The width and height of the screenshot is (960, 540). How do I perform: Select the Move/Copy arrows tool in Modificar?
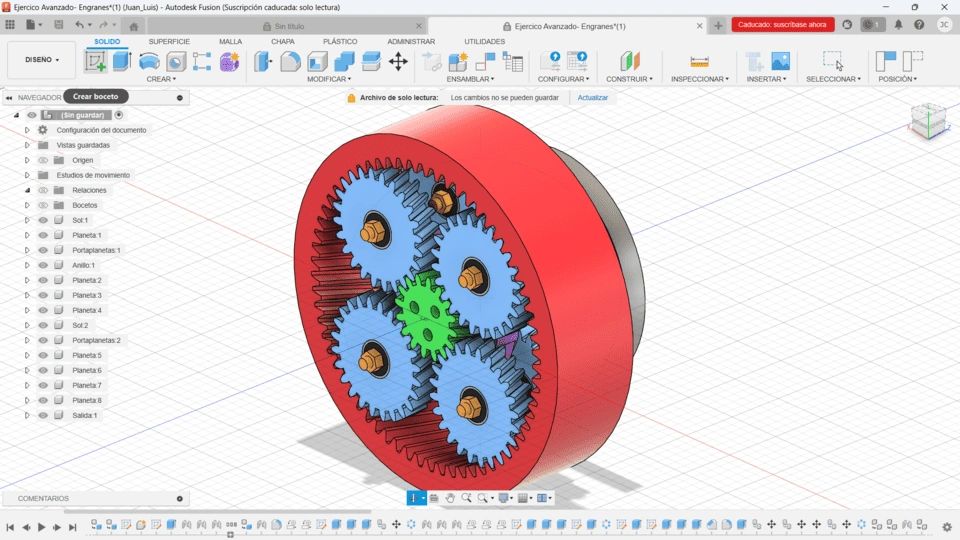point(398,62)
